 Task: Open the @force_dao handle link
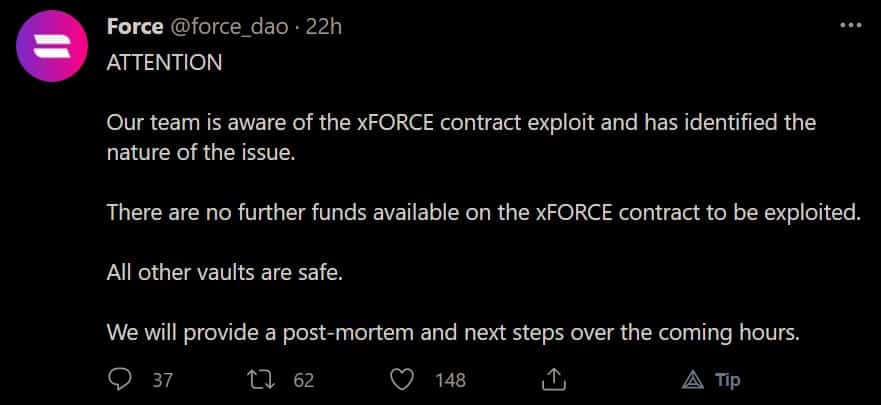pyautogui.click(x=229, y=26)
